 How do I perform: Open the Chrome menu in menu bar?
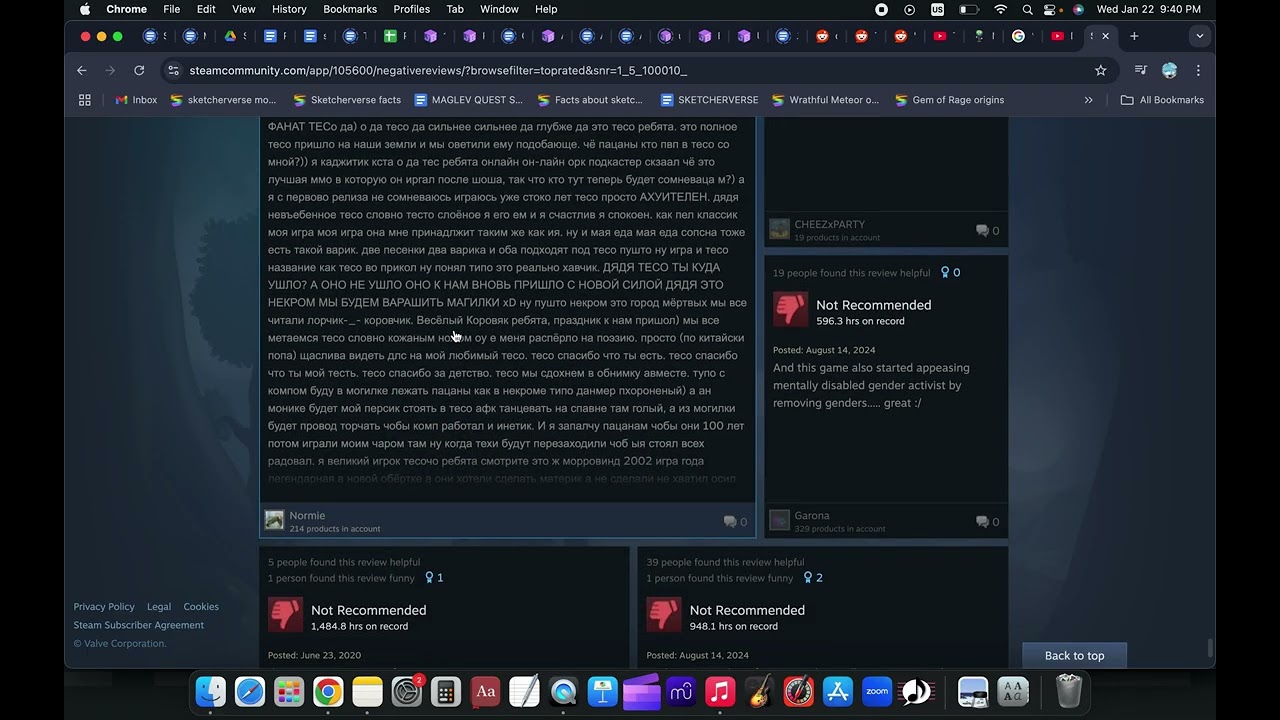click(126, 9)
